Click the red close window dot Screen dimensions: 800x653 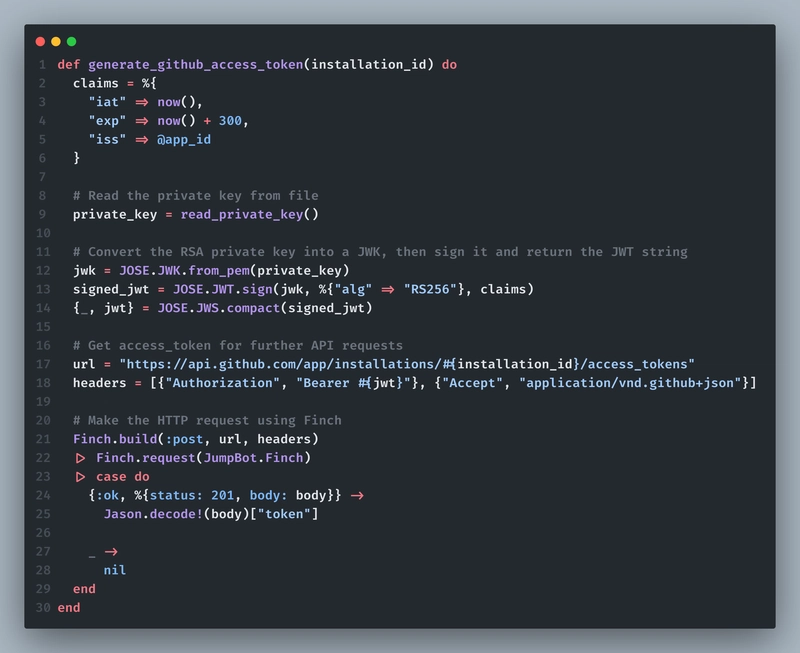(40, 41)
